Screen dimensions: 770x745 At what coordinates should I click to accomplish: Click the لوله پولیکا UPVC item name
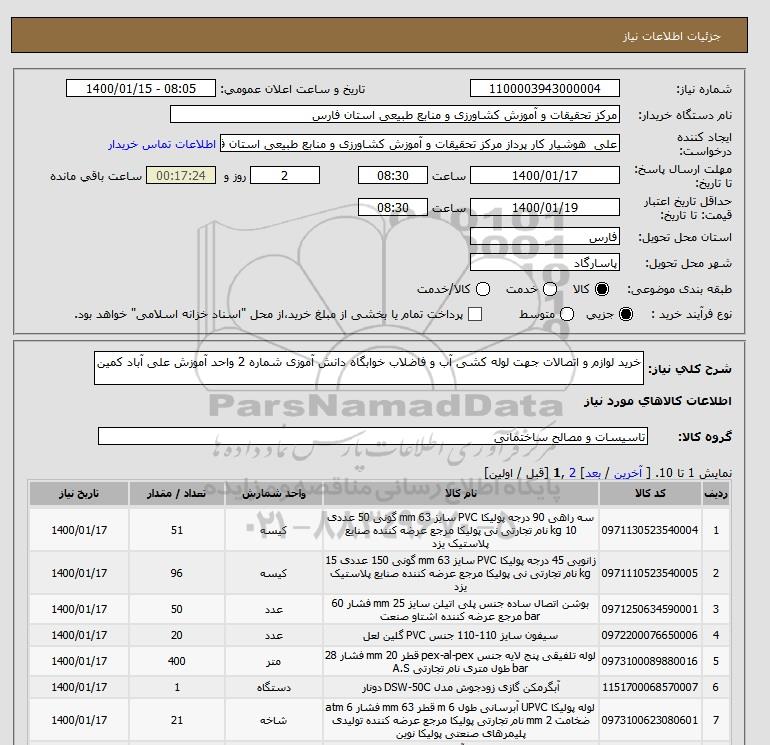[x=461, y=720]
